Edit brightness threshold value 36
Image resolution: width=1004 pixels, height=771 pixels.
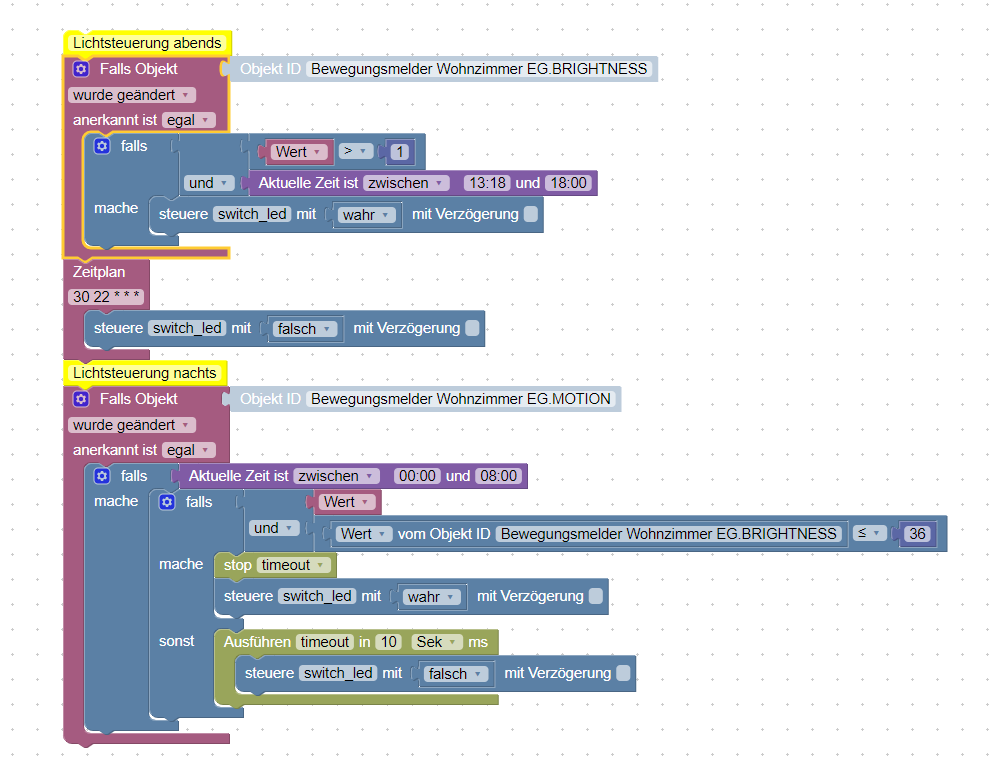click(x=917, y=534)
